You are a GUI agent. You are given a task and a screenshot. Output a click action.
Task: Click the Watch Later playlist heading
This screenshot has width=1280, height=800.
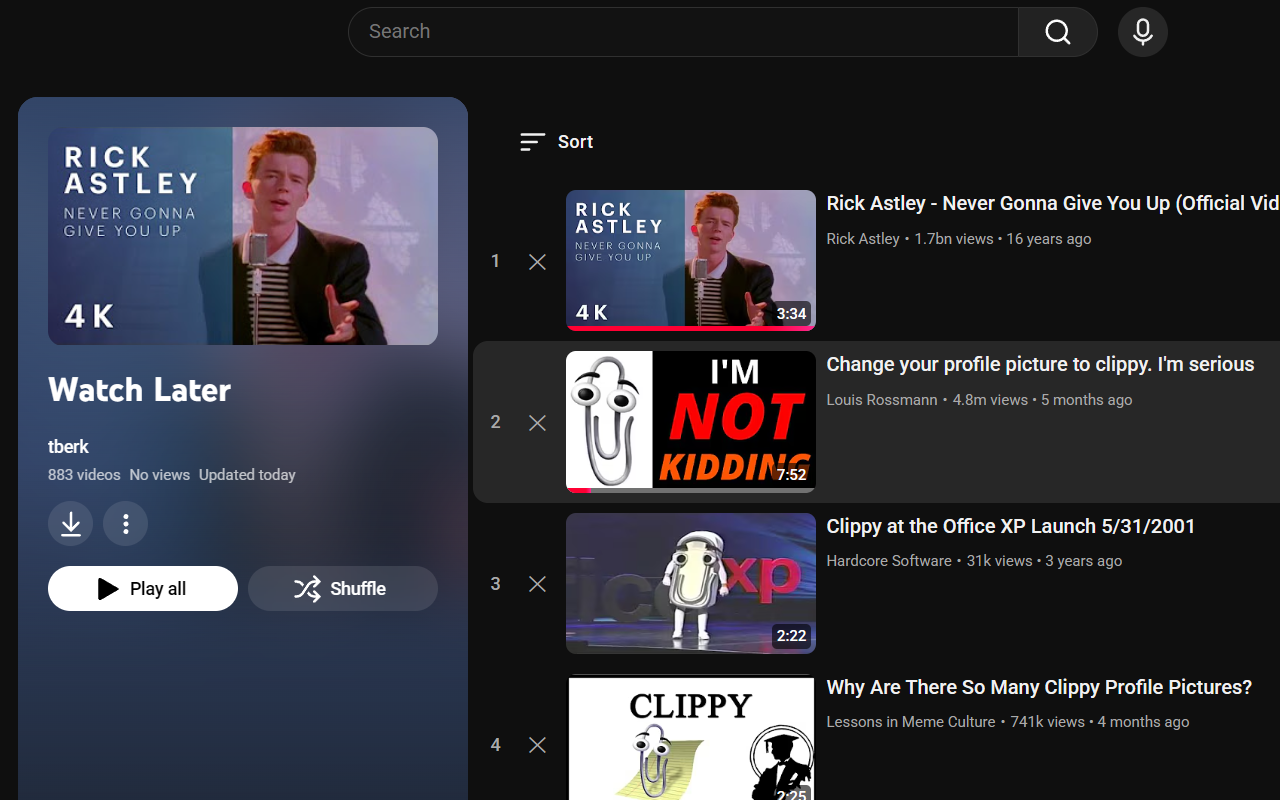point(139,390)
